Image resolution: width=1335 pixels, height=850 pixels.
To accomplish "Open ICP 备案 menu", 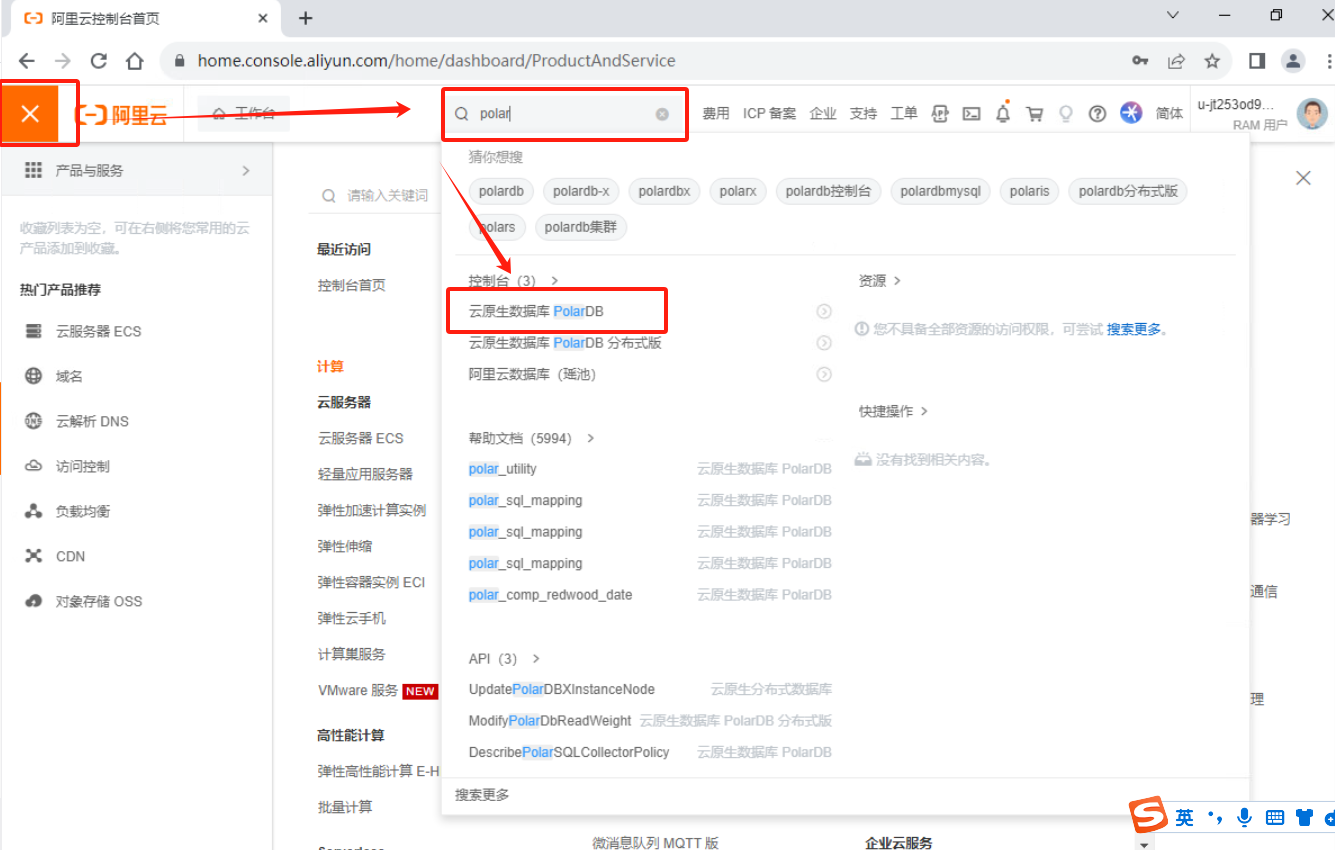I will coord(769,114).
